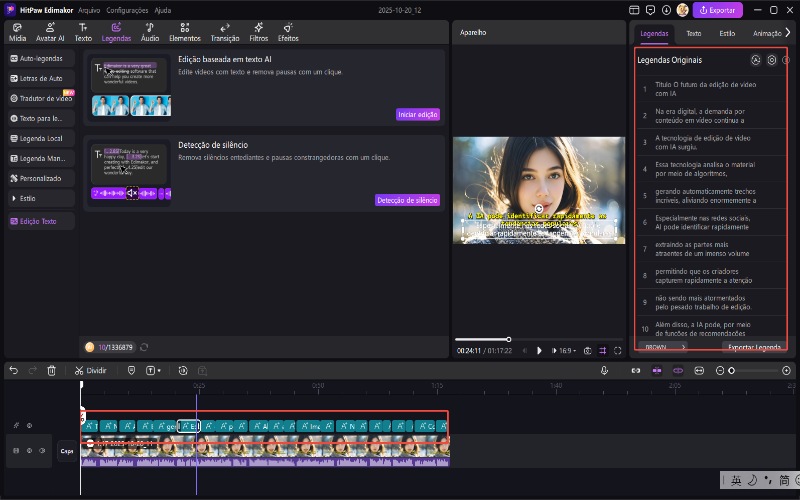Open the Arquivo menu
Viewport: 800px width, 500px height.
click(89, 10)
